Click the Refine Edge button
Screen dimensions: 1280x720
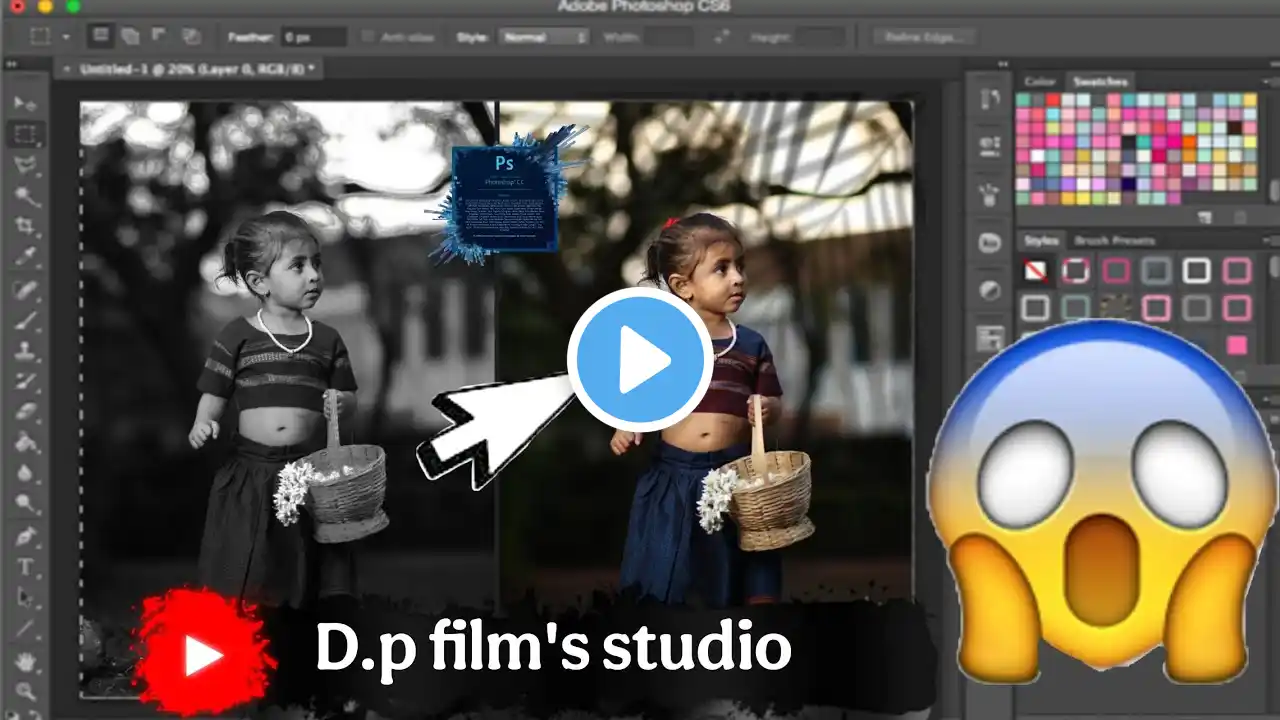pyautogui.click(x=925, y=37)
